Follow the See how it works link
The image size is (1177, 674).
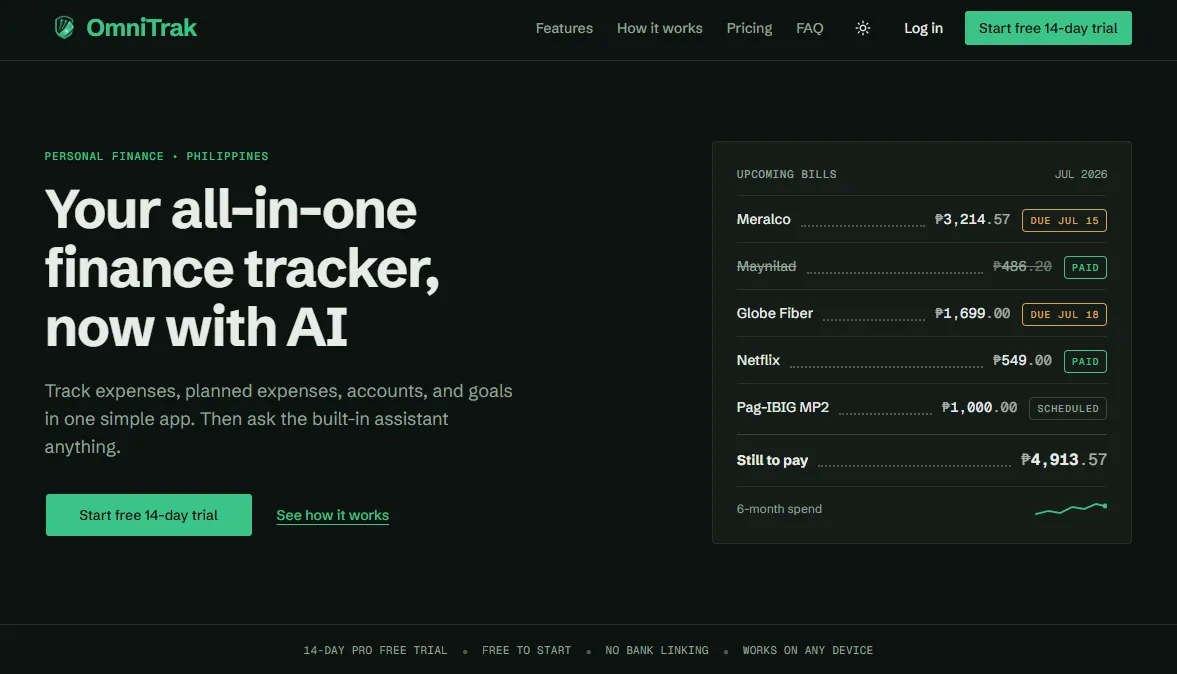(x=333, y=515)
